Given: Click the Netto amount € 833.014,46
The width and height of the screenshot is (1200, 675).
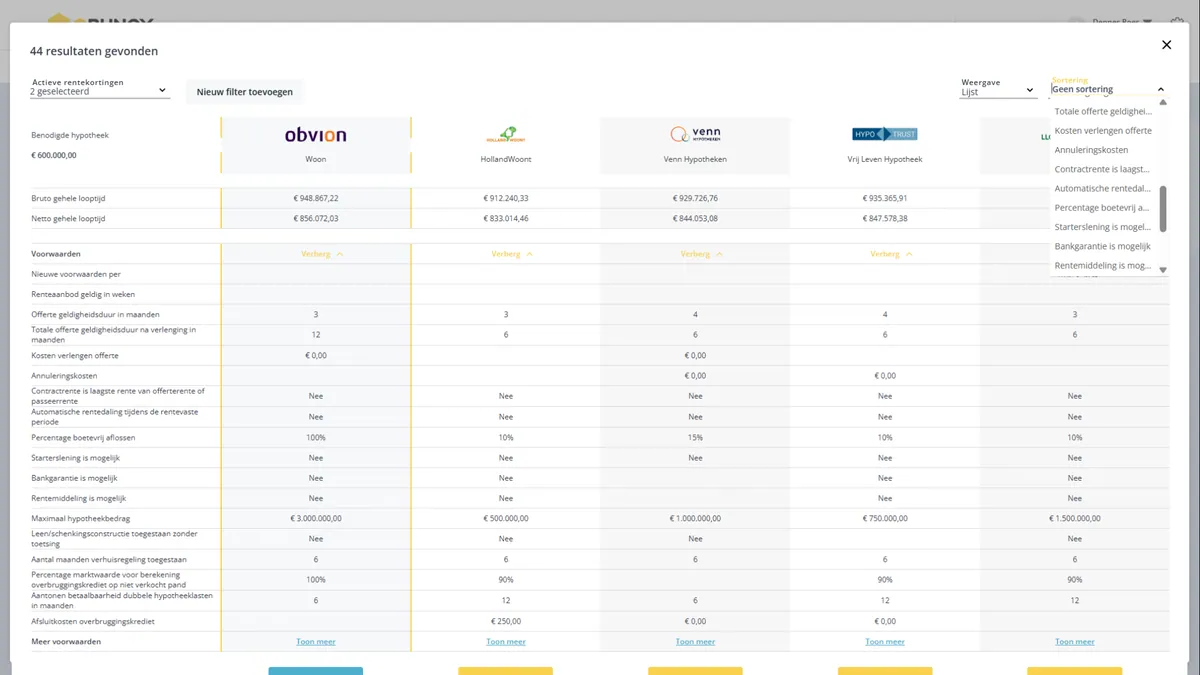Looking at the screenshot, I should 506,218.
